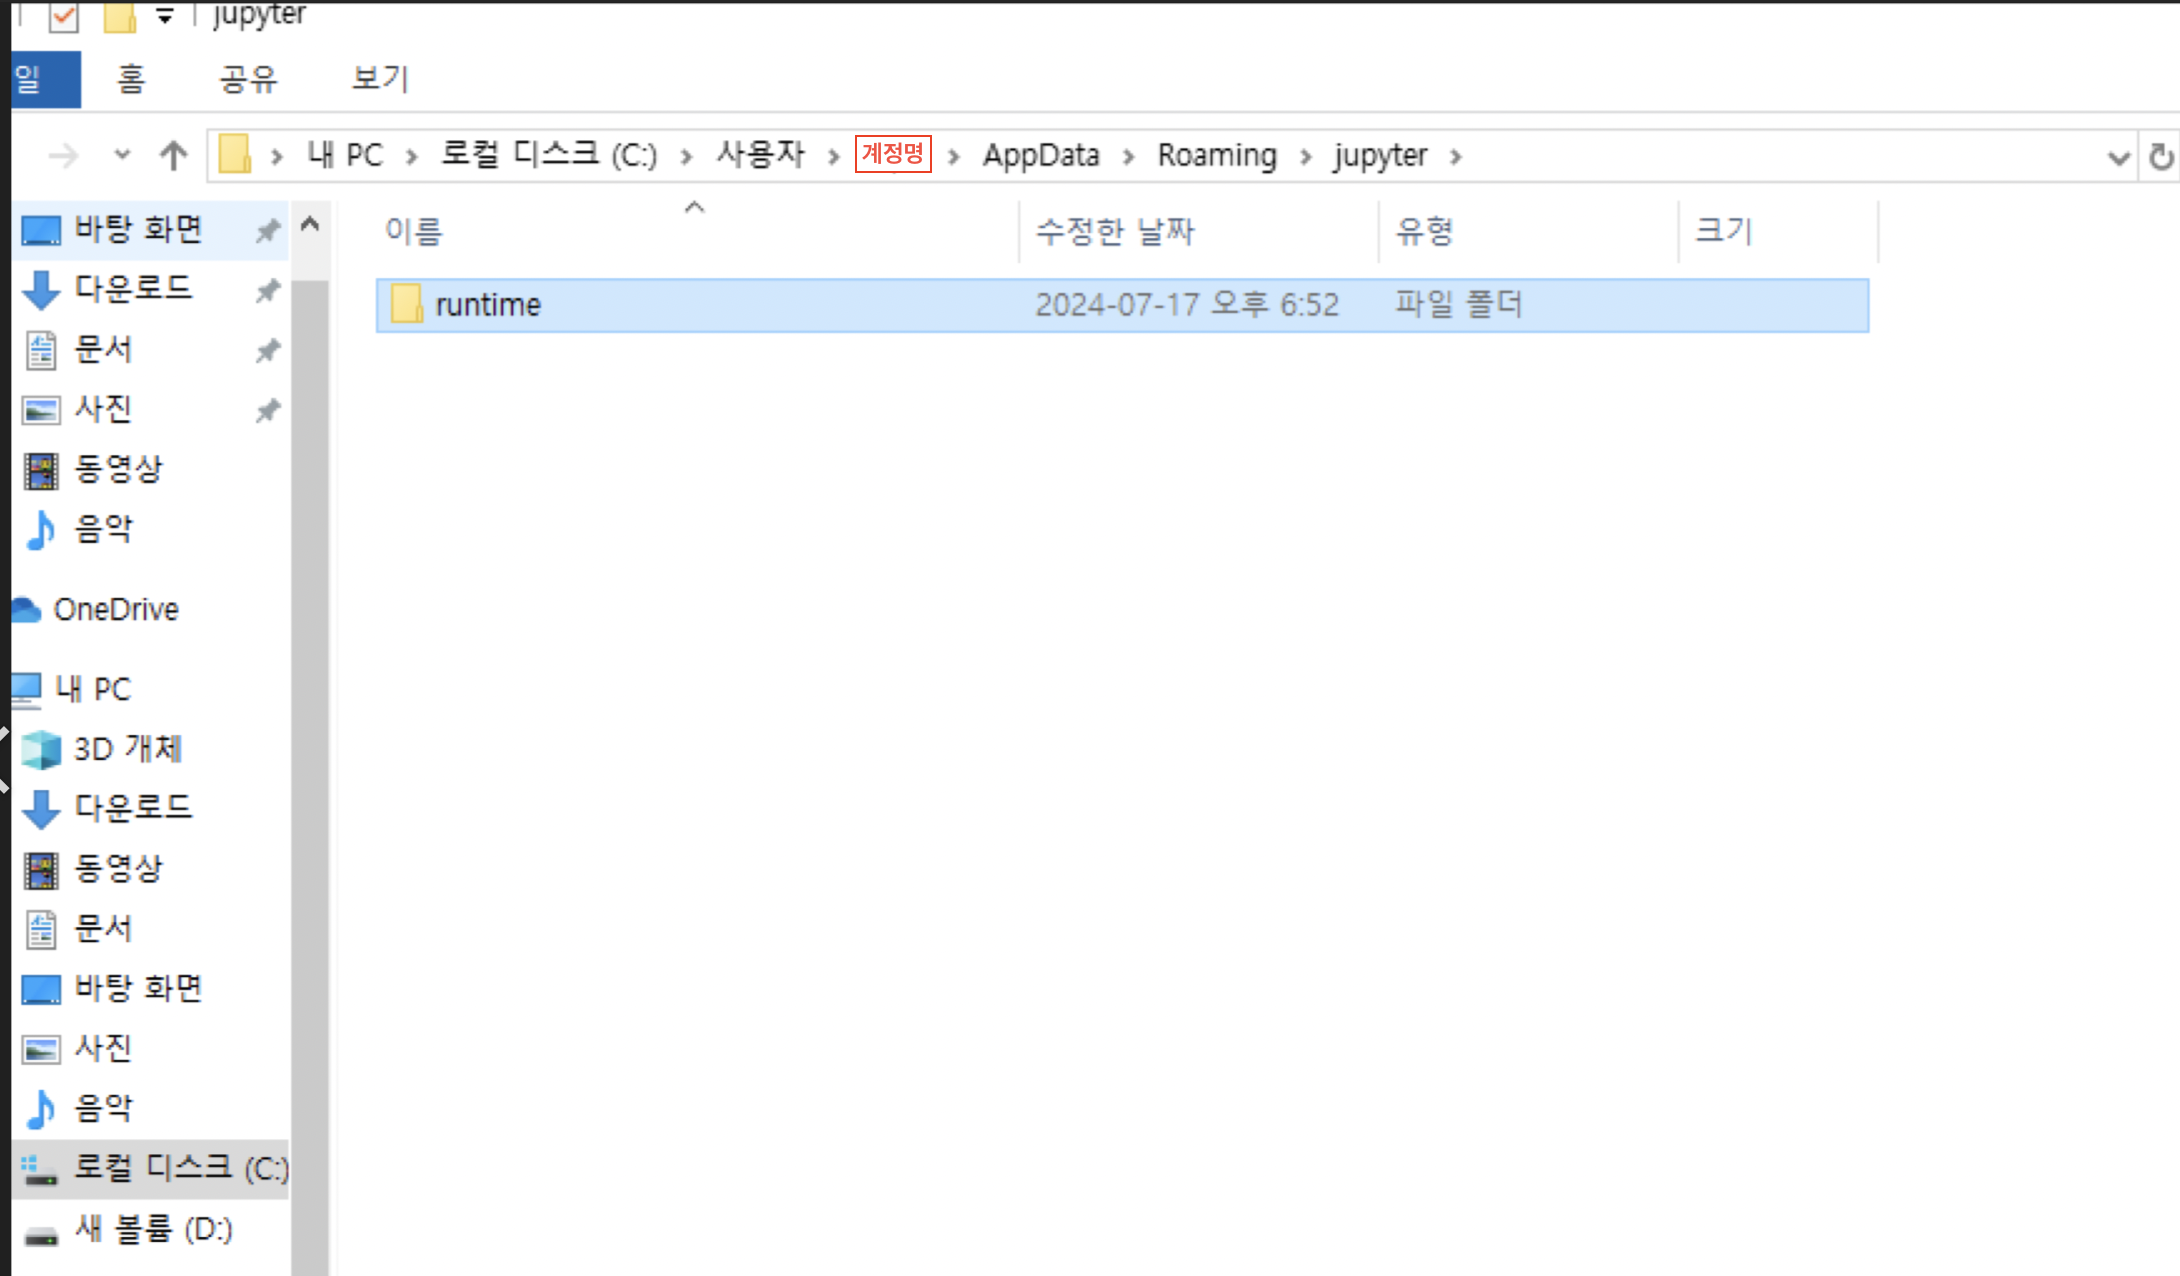The height and width of the screenshot is (1276, 2180).
Task: Open 문서 under 내 PC
Action: 103,928
